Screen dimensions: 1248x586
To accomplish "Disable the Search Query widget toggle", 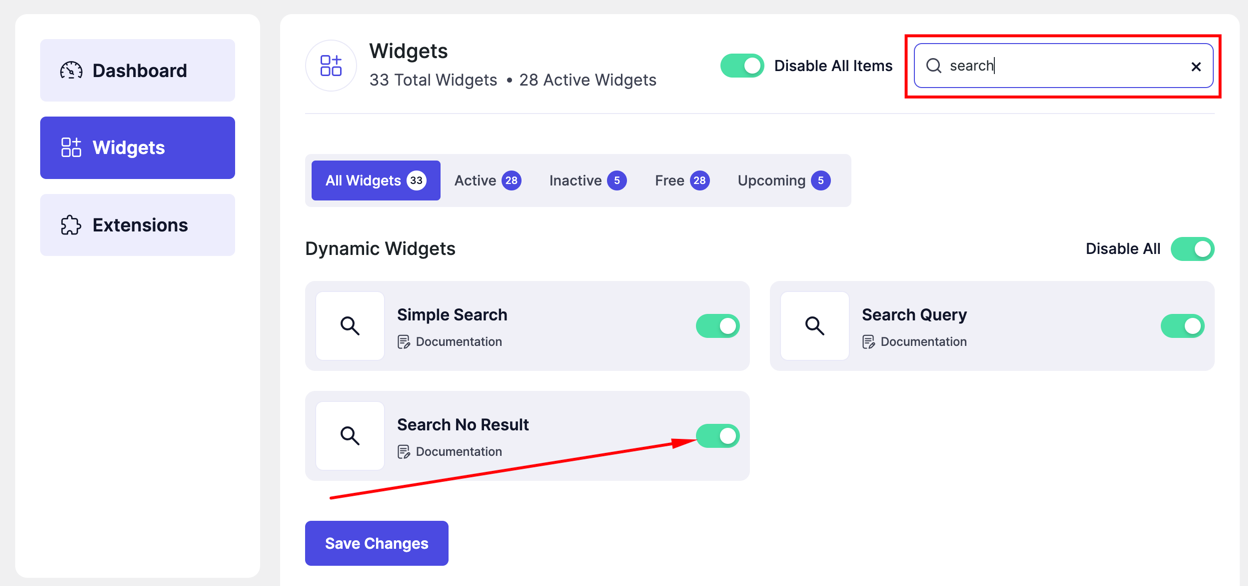I will 1182,326.
